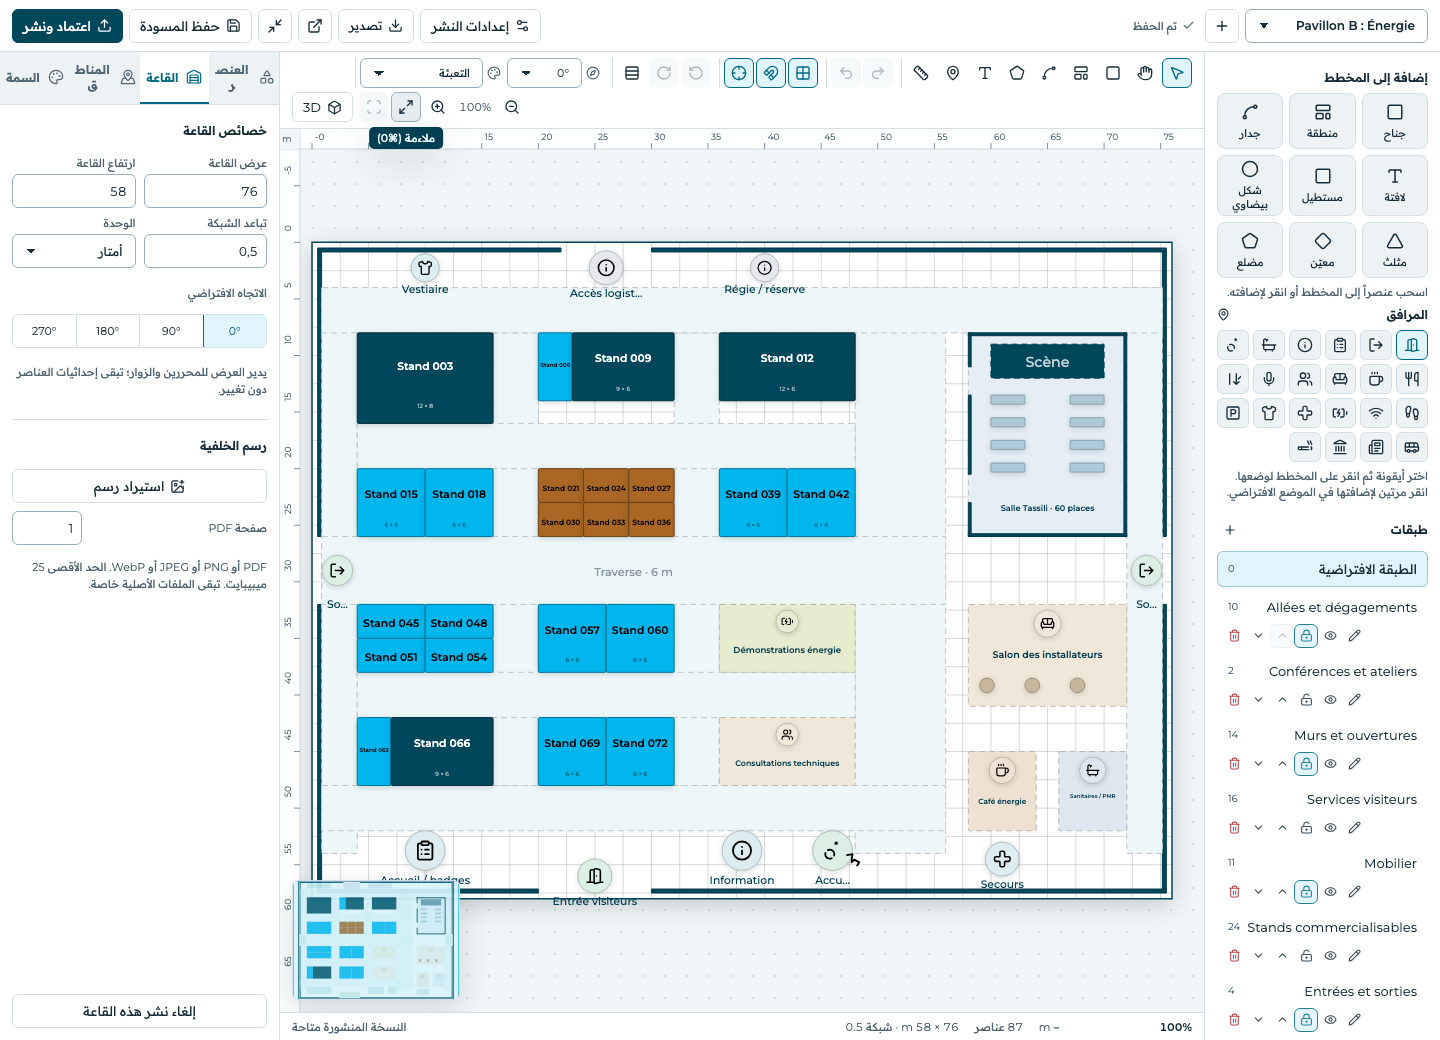Viewport: 1440px width, 1040px height.
Task: Pick the bus amenity icon
Action: pos(1412,447)
